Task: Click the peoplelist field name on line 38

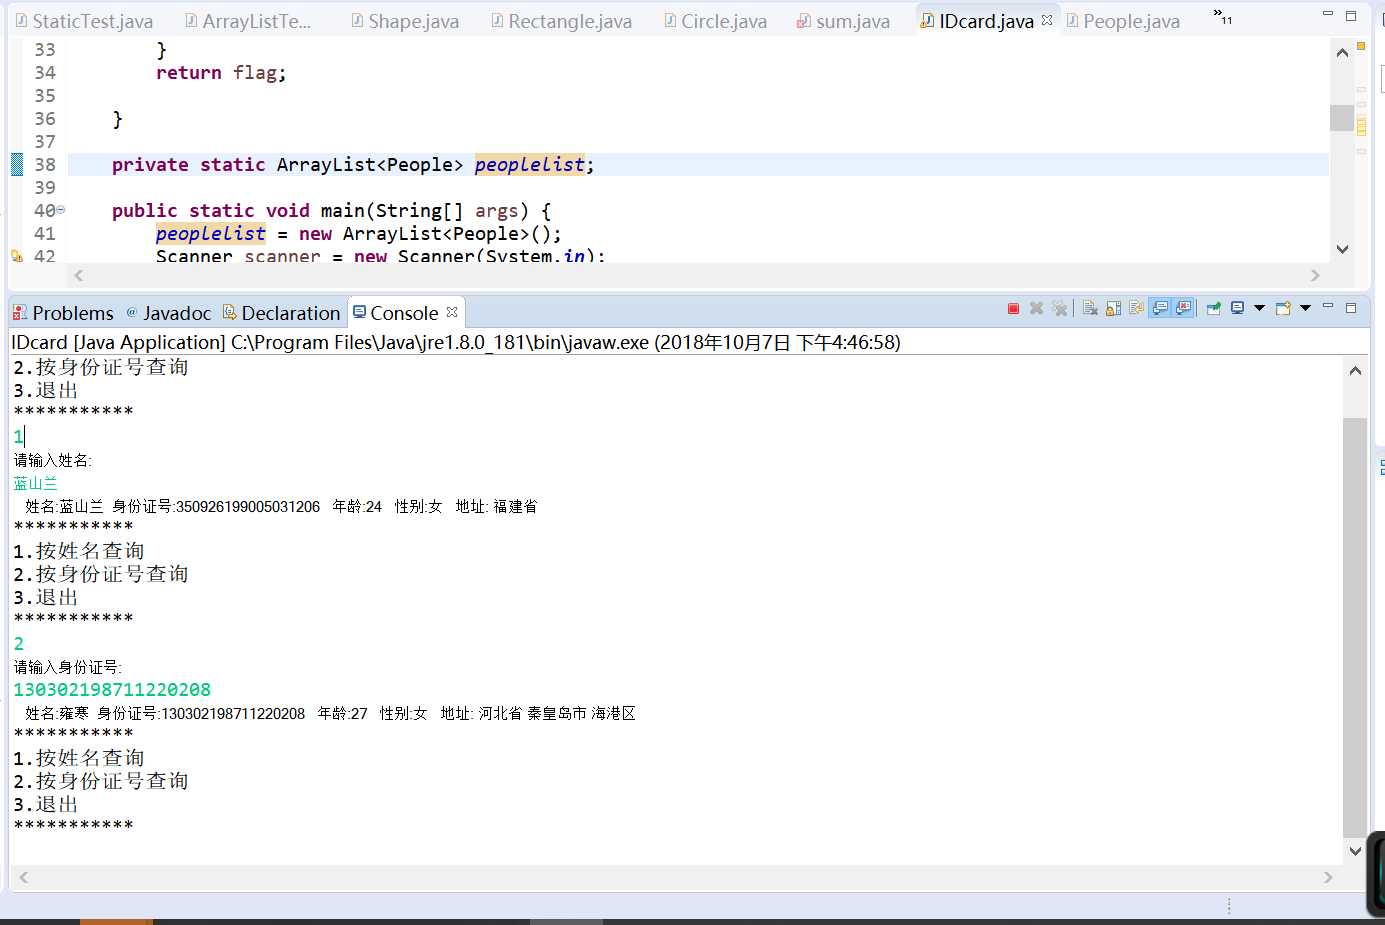Action: (529, 164)
